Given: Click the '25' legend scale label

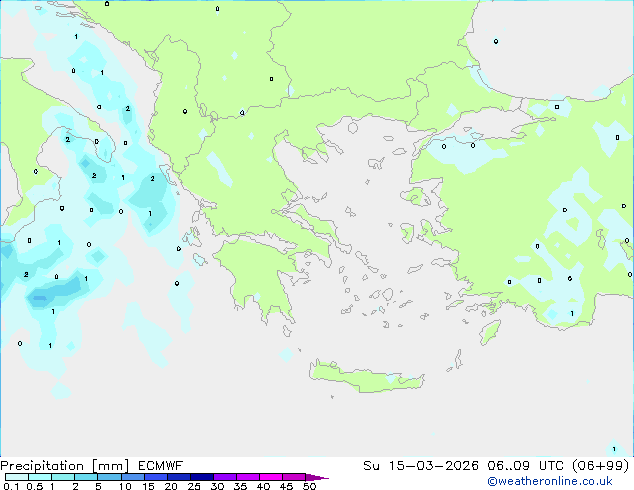Looking at the screenshot, I should pos(194,486).
